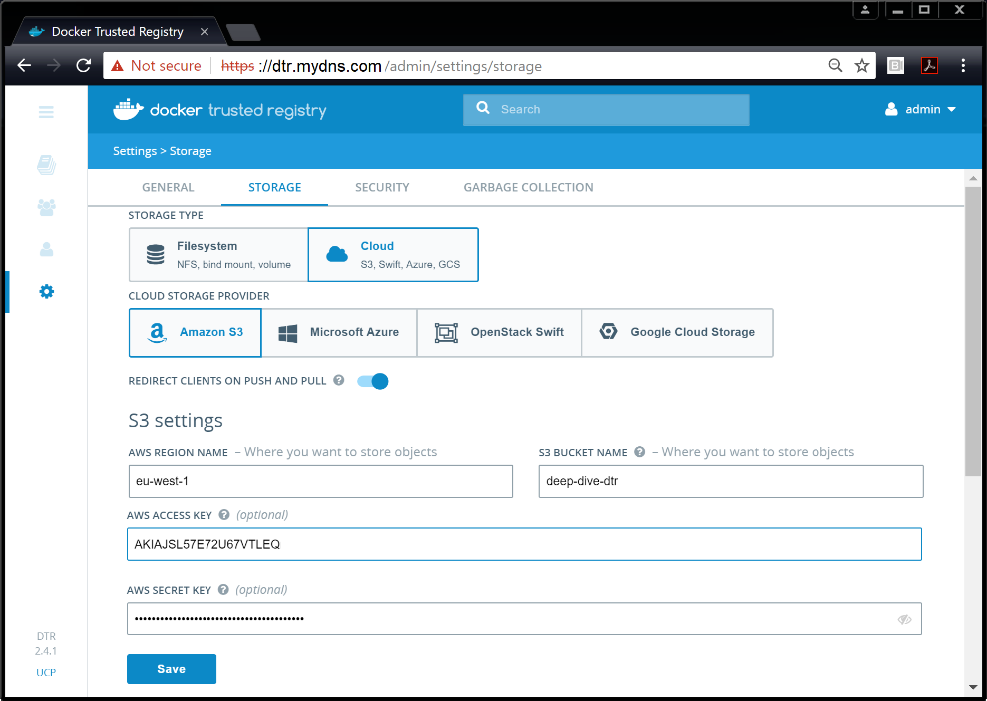Open Users icon in left sidebar
The height and width of the screenshot is (701, 987).
[46, 249]
